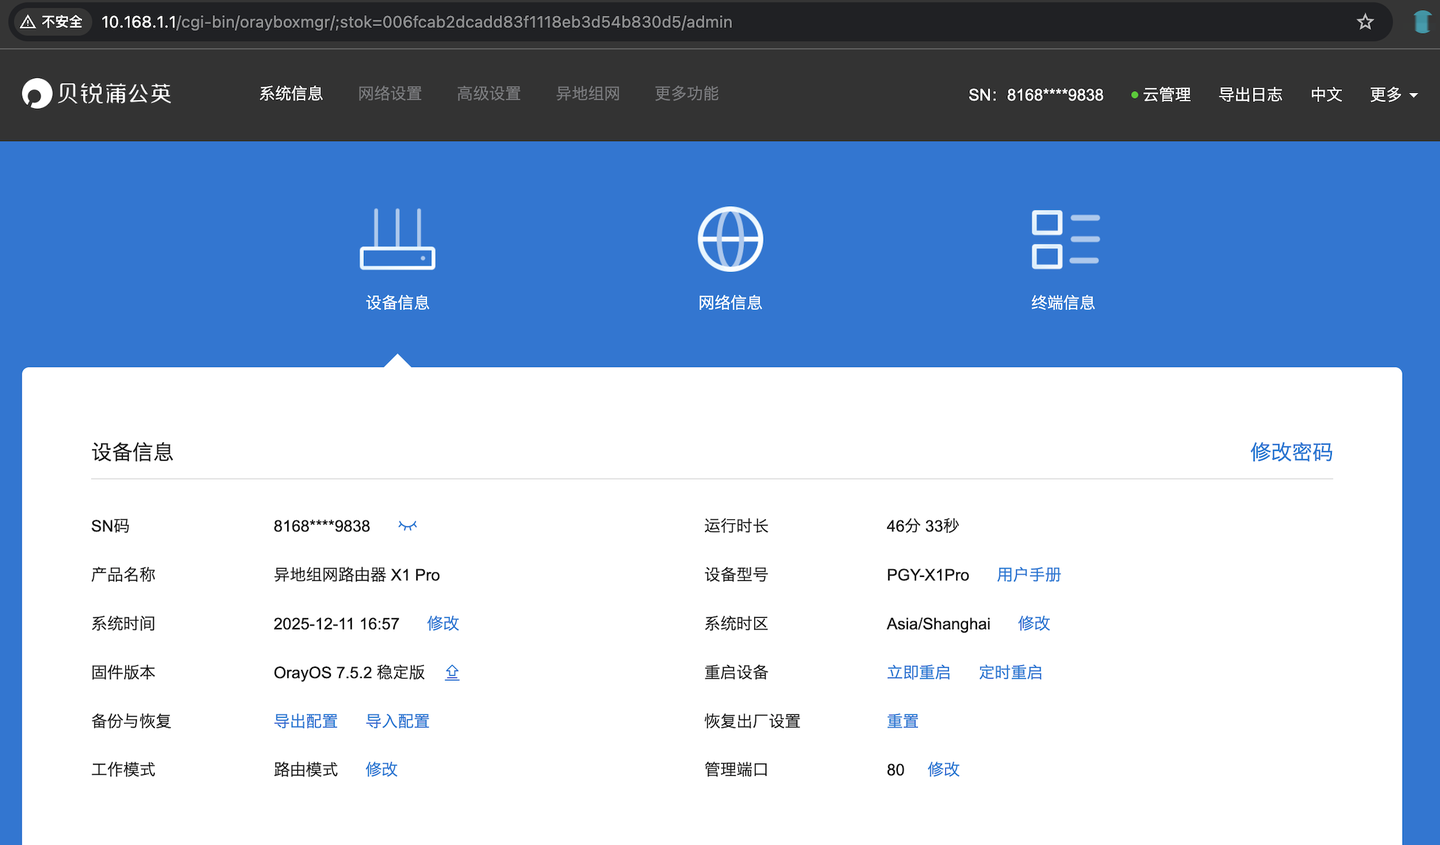Click the 设备信息 section heading
This screenshot has width=1440, height=845.
tap(132, 452)
